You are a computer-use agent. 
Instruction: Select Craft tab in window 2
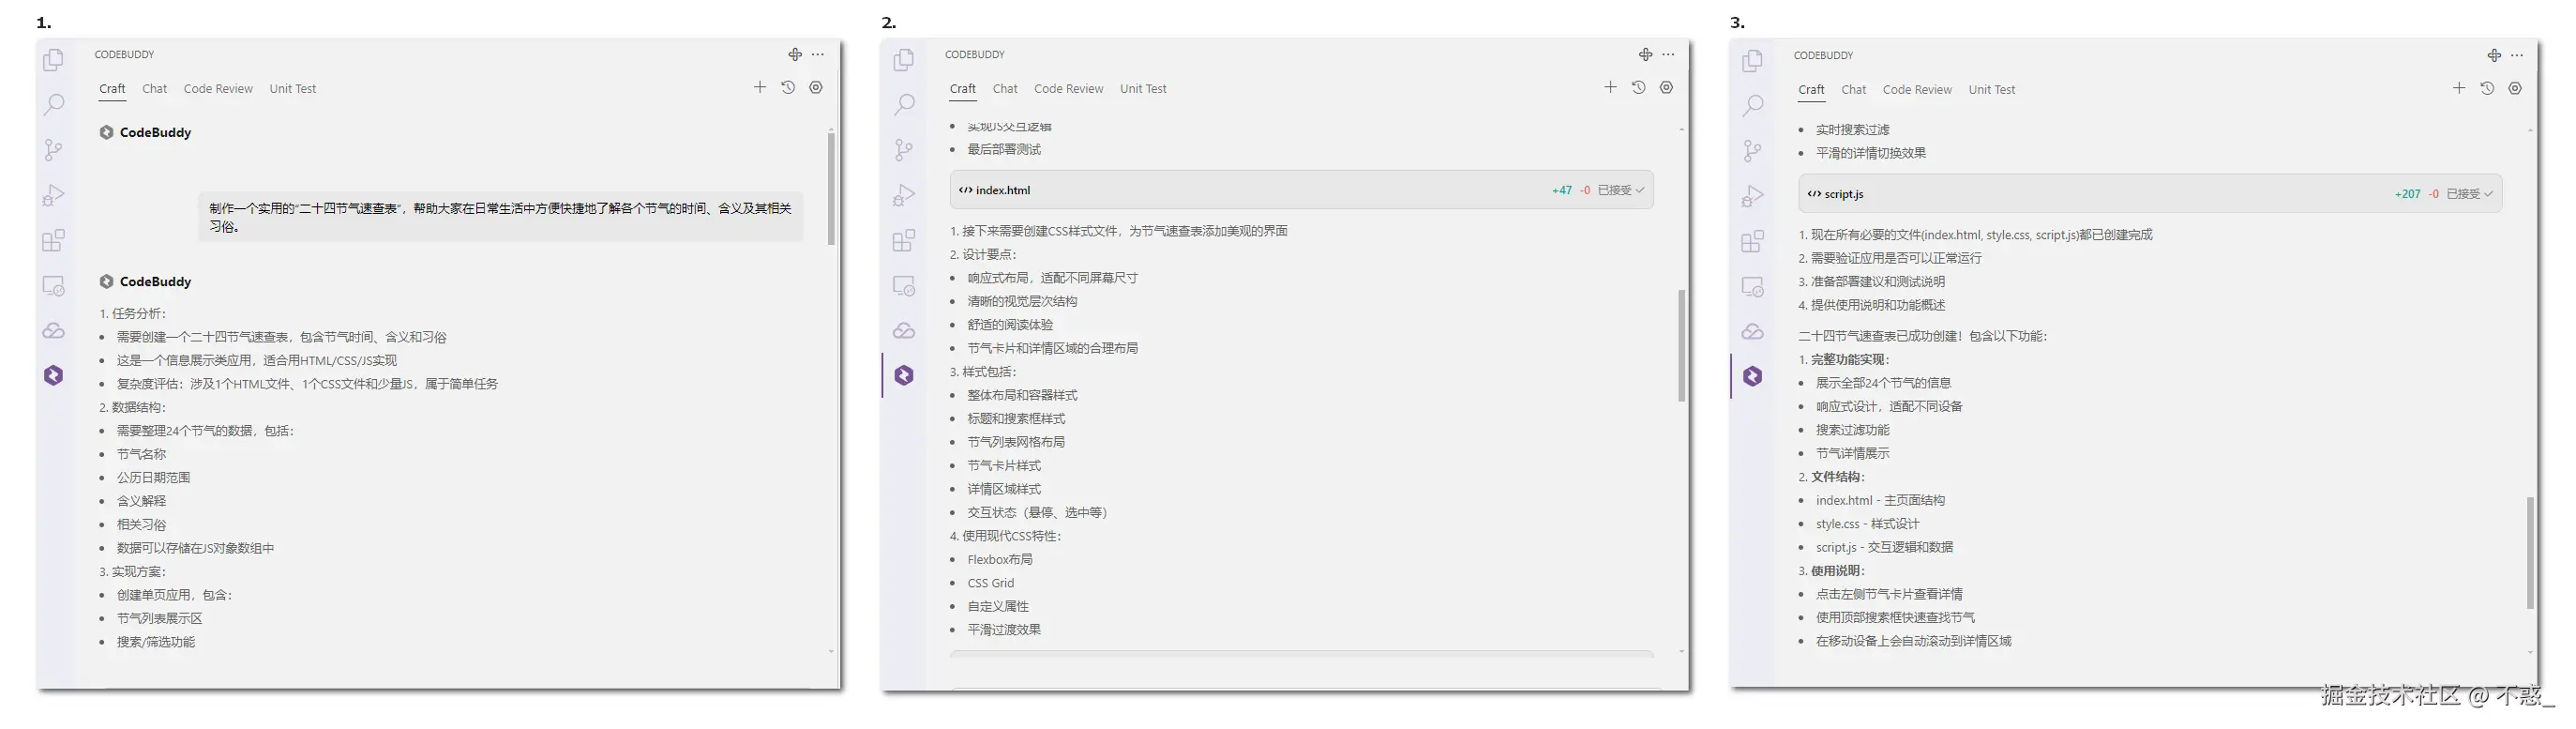click(963, 89)
